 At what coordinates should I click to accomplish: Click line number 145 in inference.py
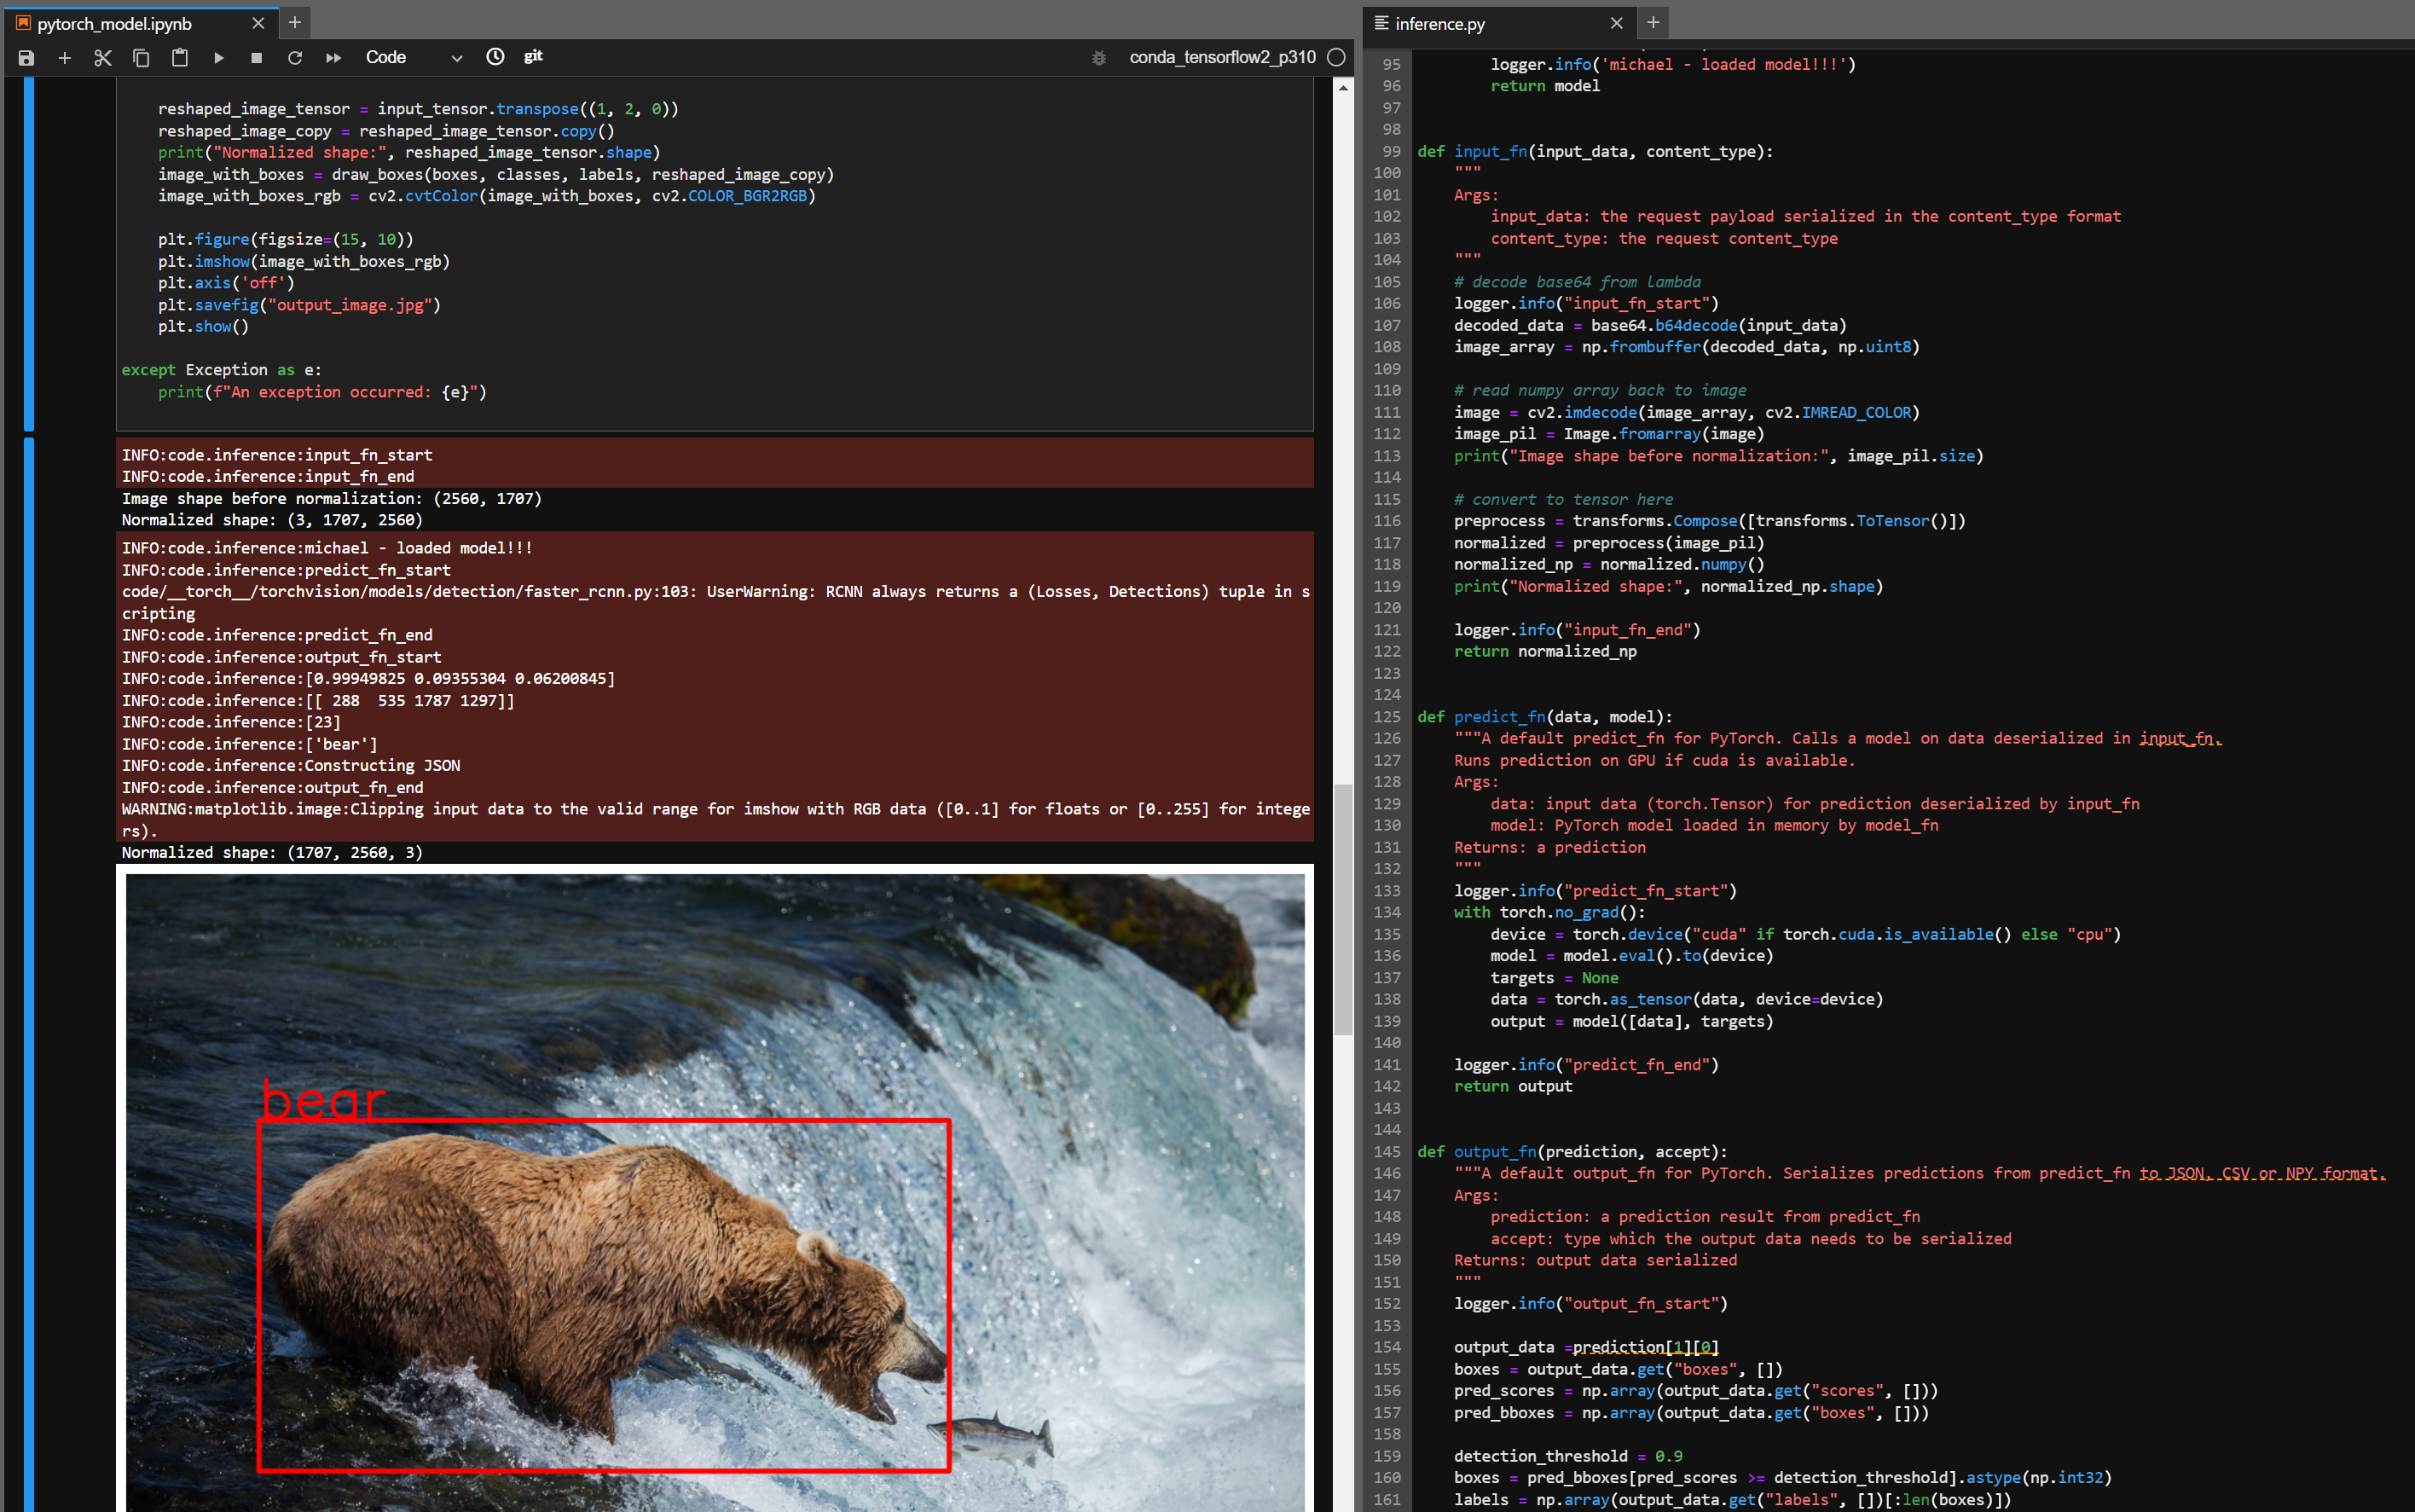(x=1386, y=1152)
